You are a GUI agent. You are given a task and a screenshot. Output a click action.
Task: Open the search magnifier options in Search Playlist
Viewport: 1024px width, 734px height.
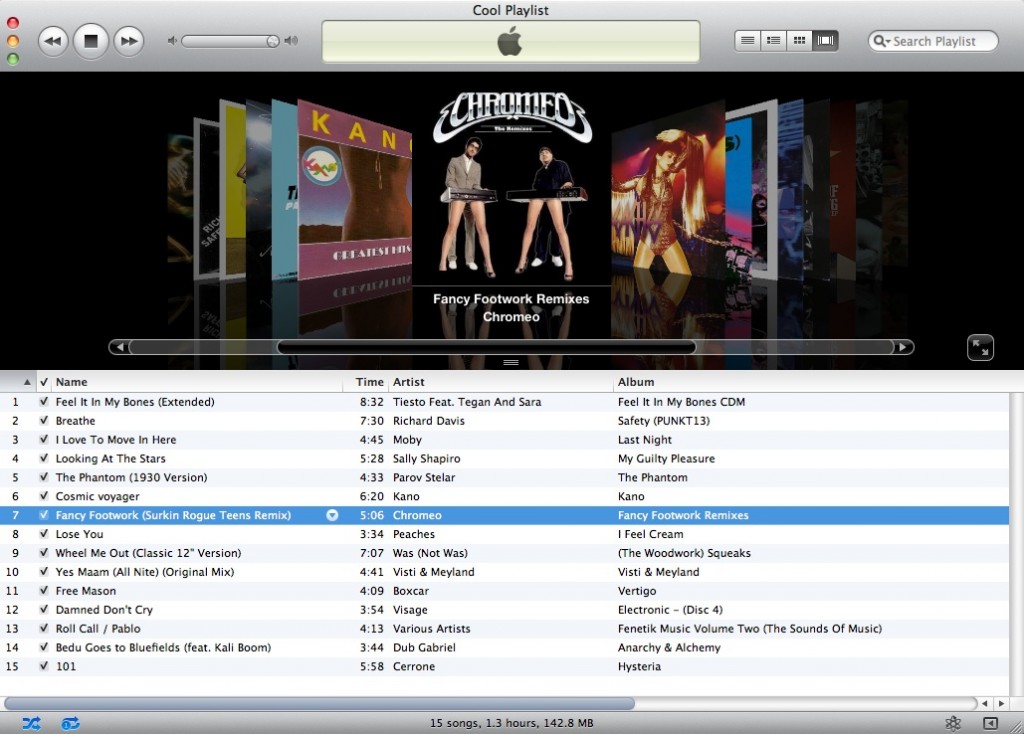(x=880, y=41)
